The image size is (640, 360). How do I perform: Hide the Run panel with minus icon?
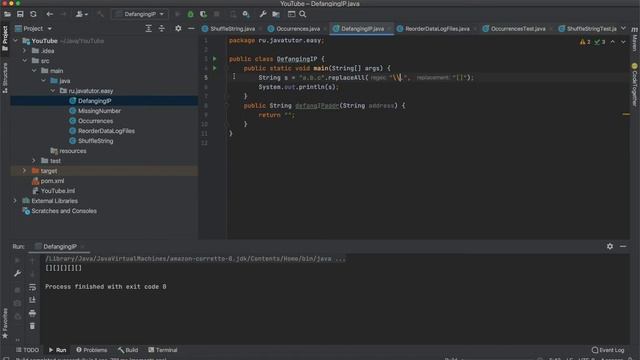pyautogui.click(x=623, y=247)
